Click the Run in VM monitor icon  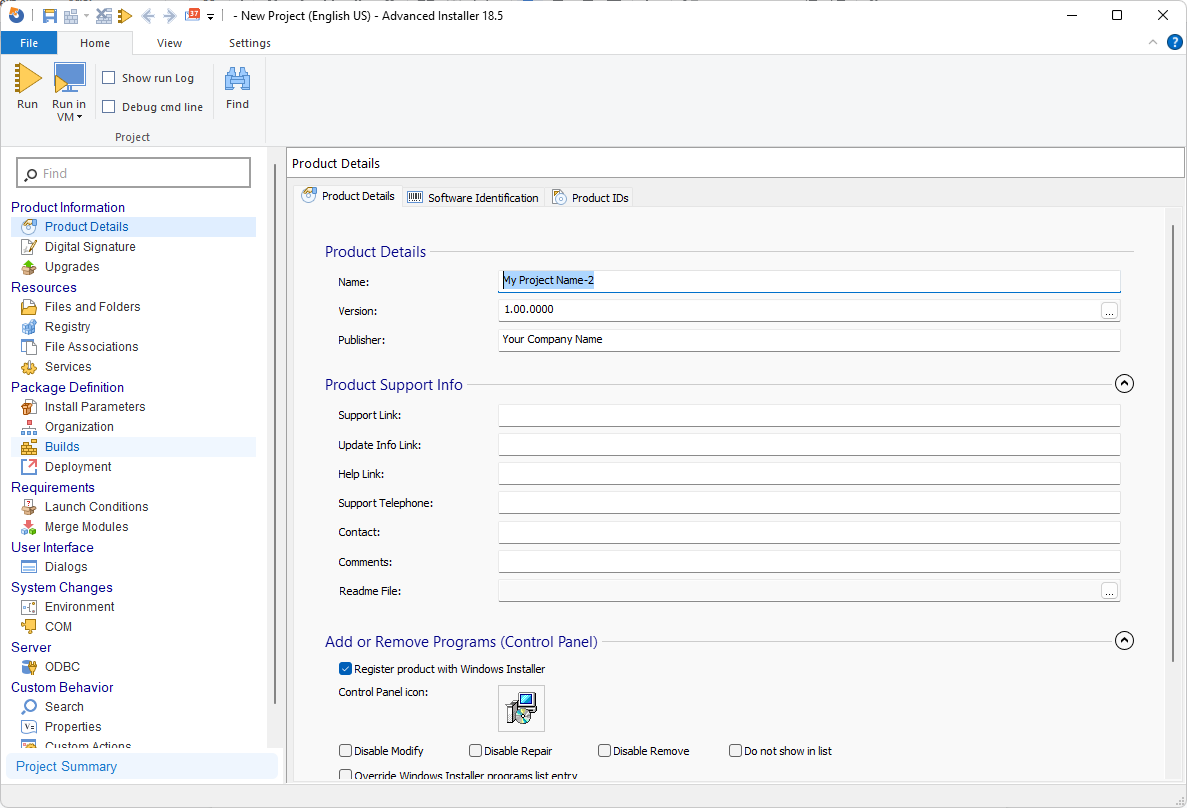click(69, 78)
